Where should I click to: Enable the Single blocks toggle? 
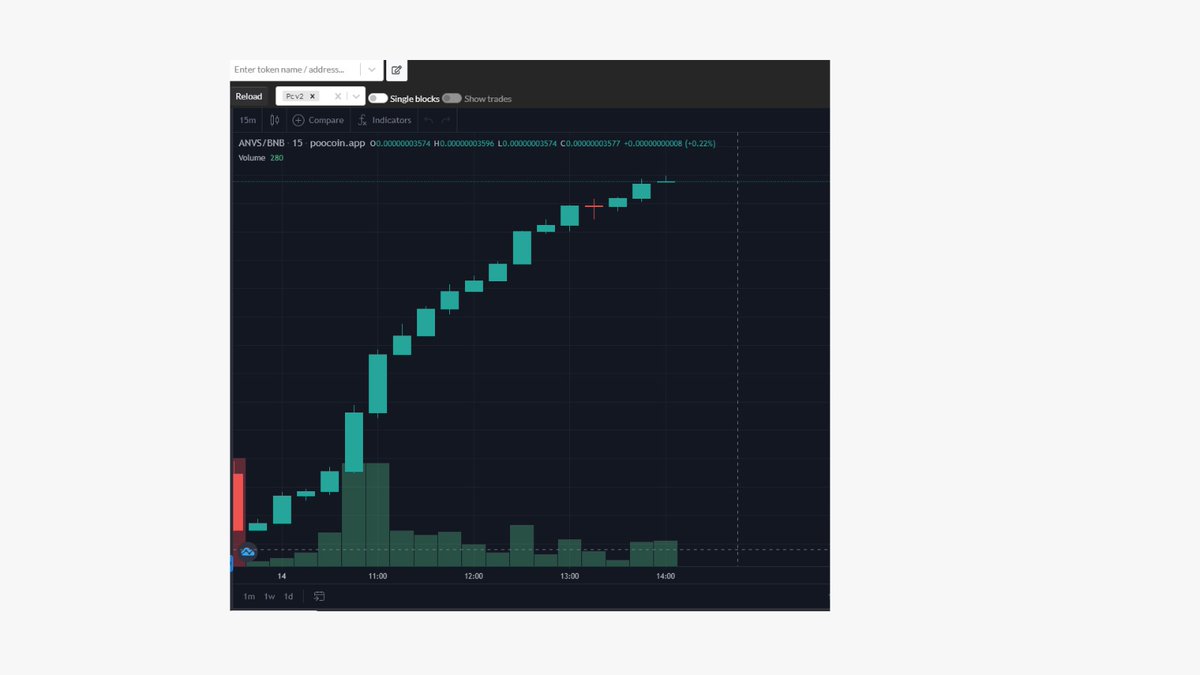coord(377,97)
